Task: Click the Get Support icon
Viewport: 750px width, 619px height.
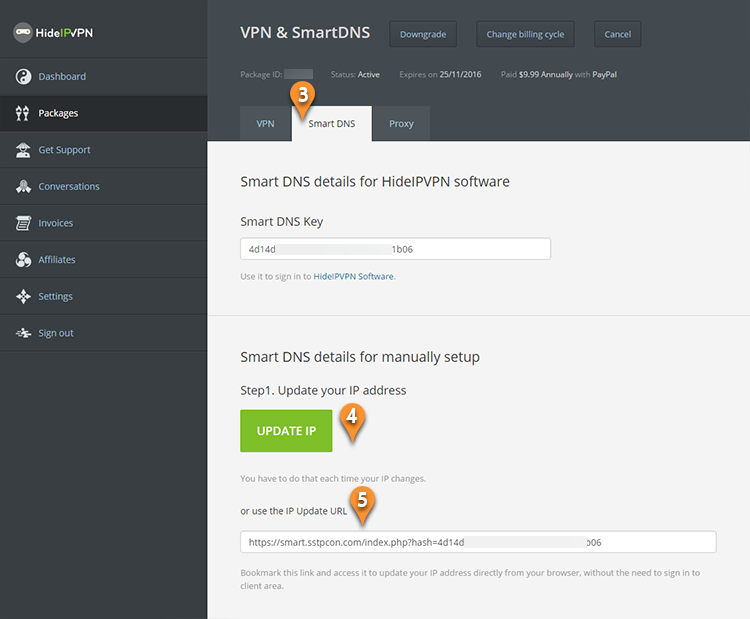Action: (x=23, y=150)
